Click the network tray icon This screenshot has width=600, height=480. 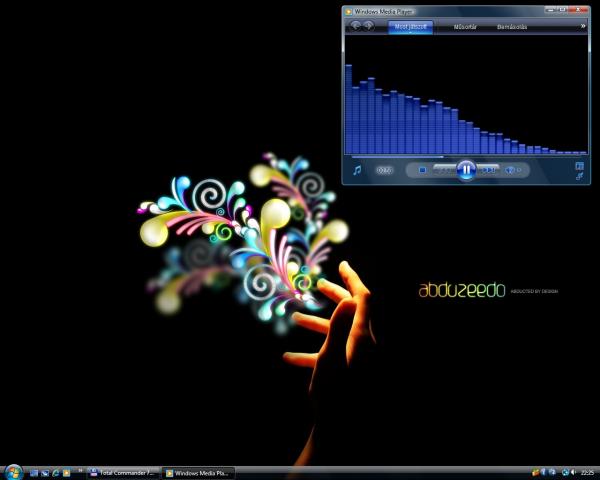click(552, 473)
